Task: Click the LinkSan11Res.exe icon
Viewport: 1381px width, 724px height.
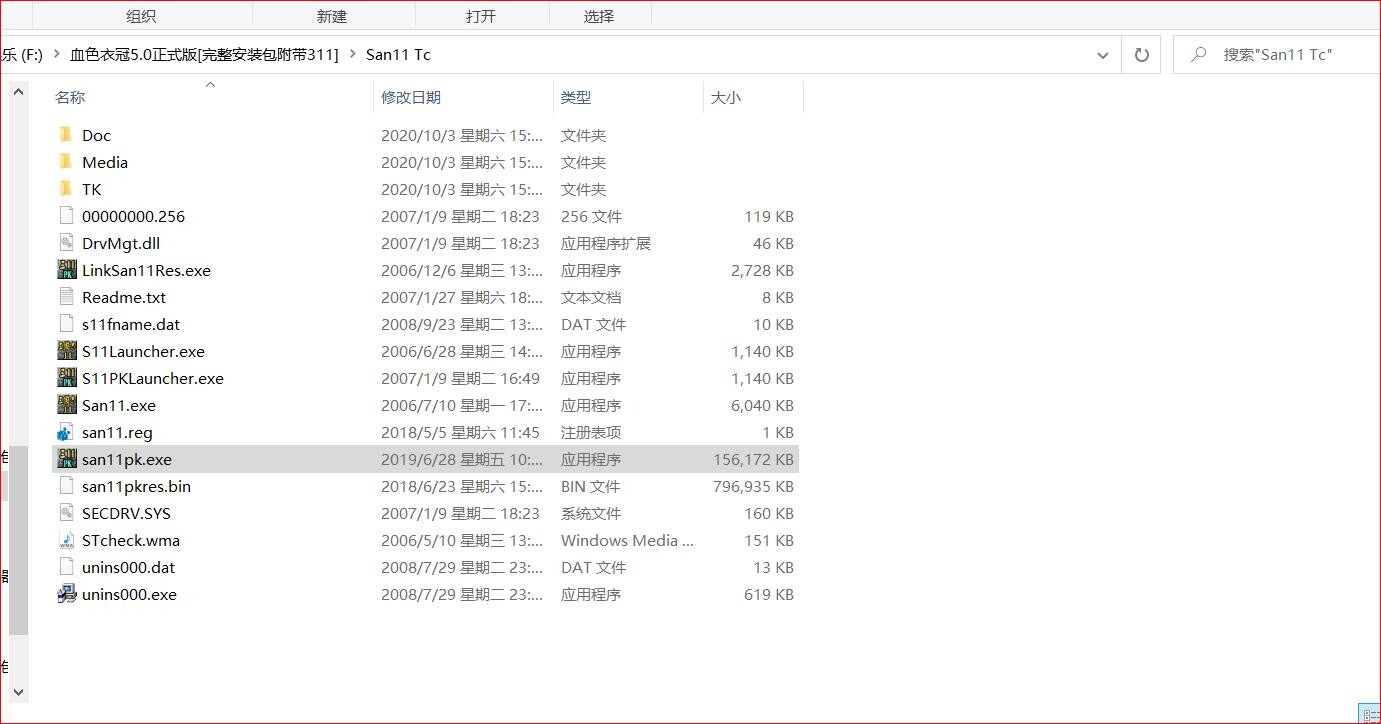Action: click(67, 270)
